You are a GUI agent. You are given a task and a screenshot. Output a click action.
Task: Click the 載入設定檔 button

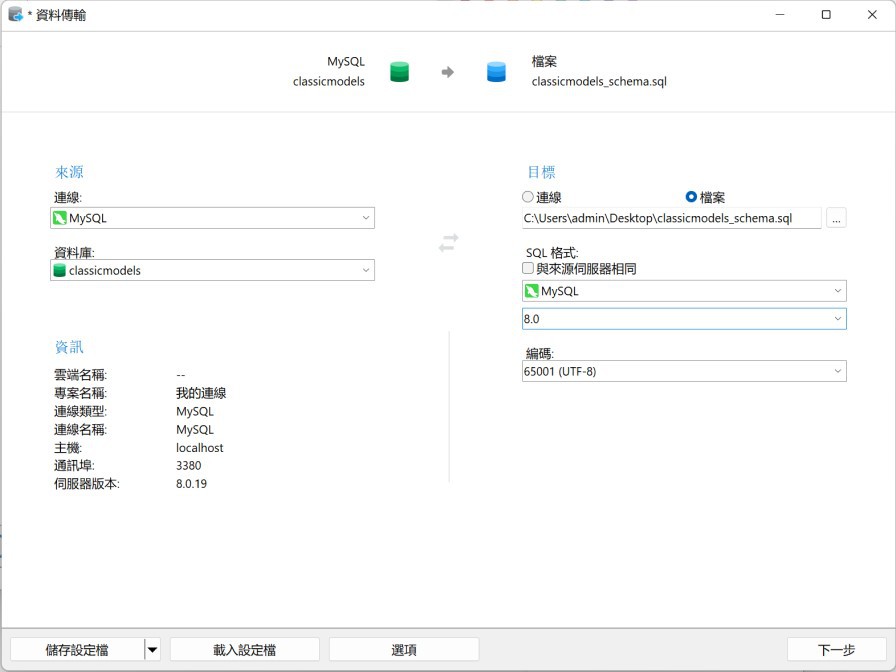tap(243, 649)
